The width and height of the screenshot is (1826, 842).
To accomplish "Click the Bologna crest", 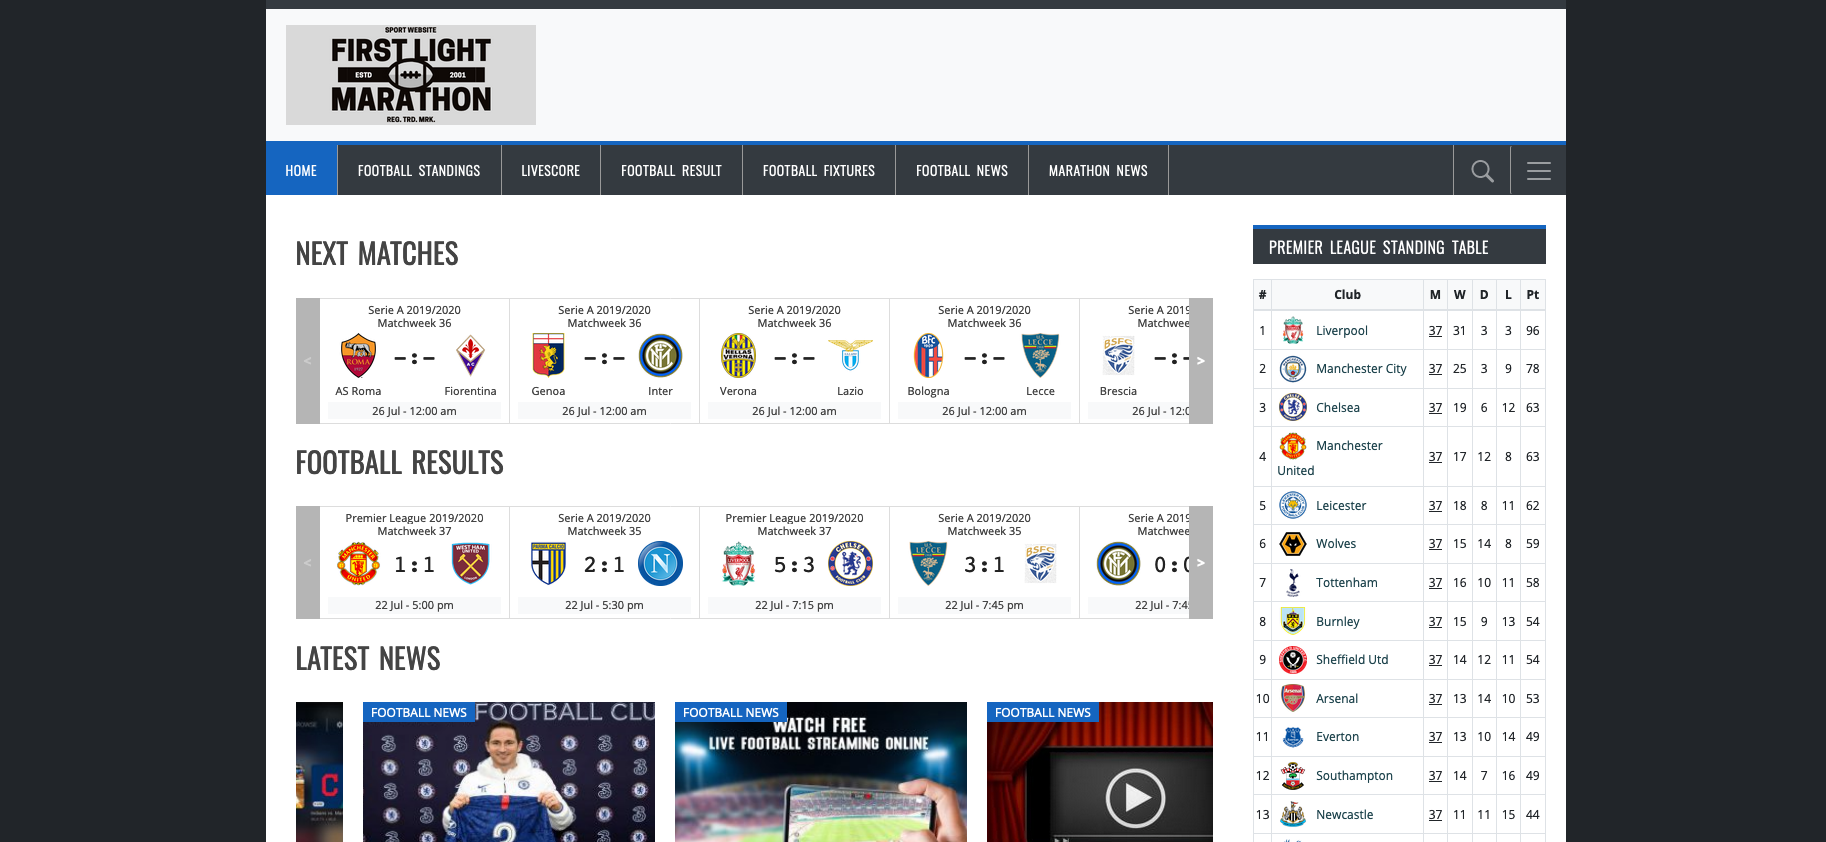I will click(x=928, y=355).
